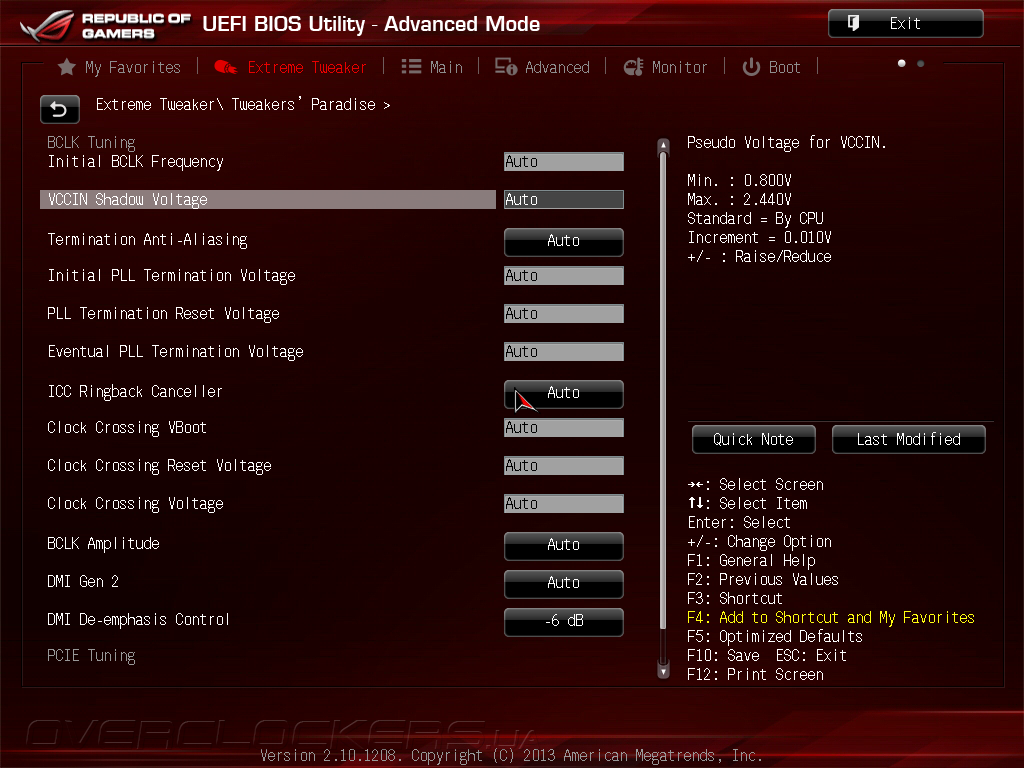The image size is (1024, 768).
Task: Click the first page indicator dot
Action: click(x=902, y=63)
